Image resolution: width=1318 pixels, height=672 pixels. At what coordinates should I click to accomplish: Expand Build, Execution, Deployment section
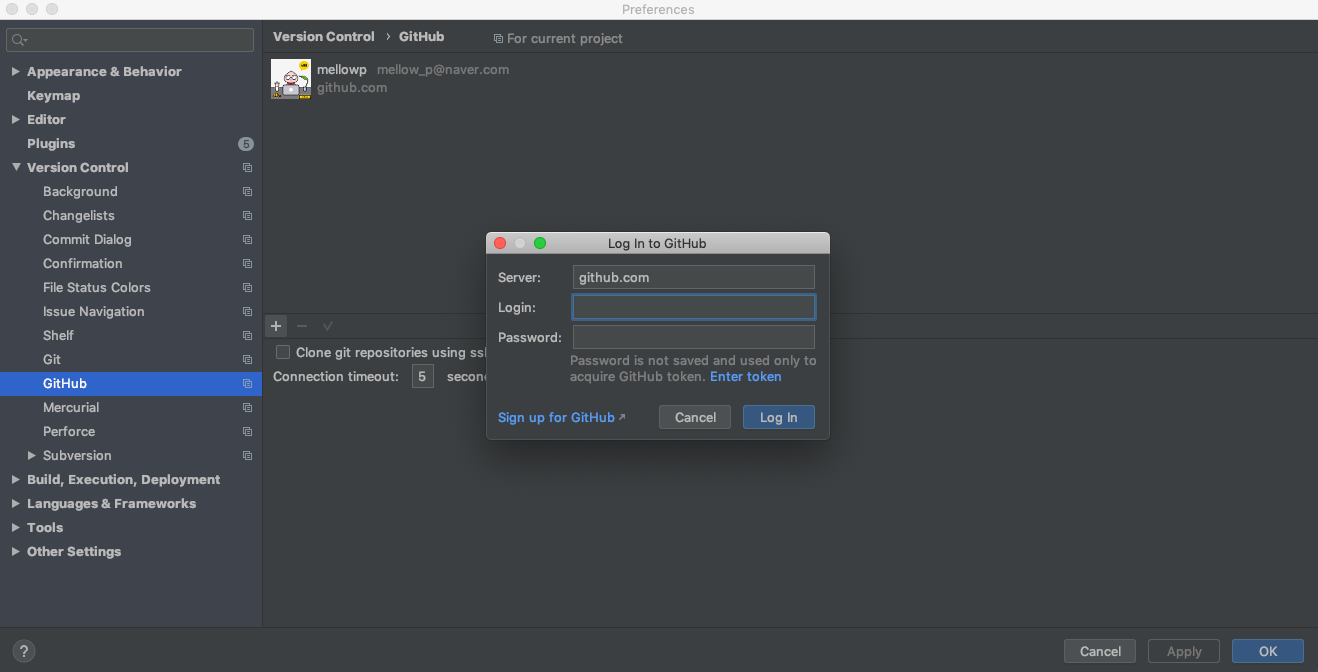[x=15, y=480]
